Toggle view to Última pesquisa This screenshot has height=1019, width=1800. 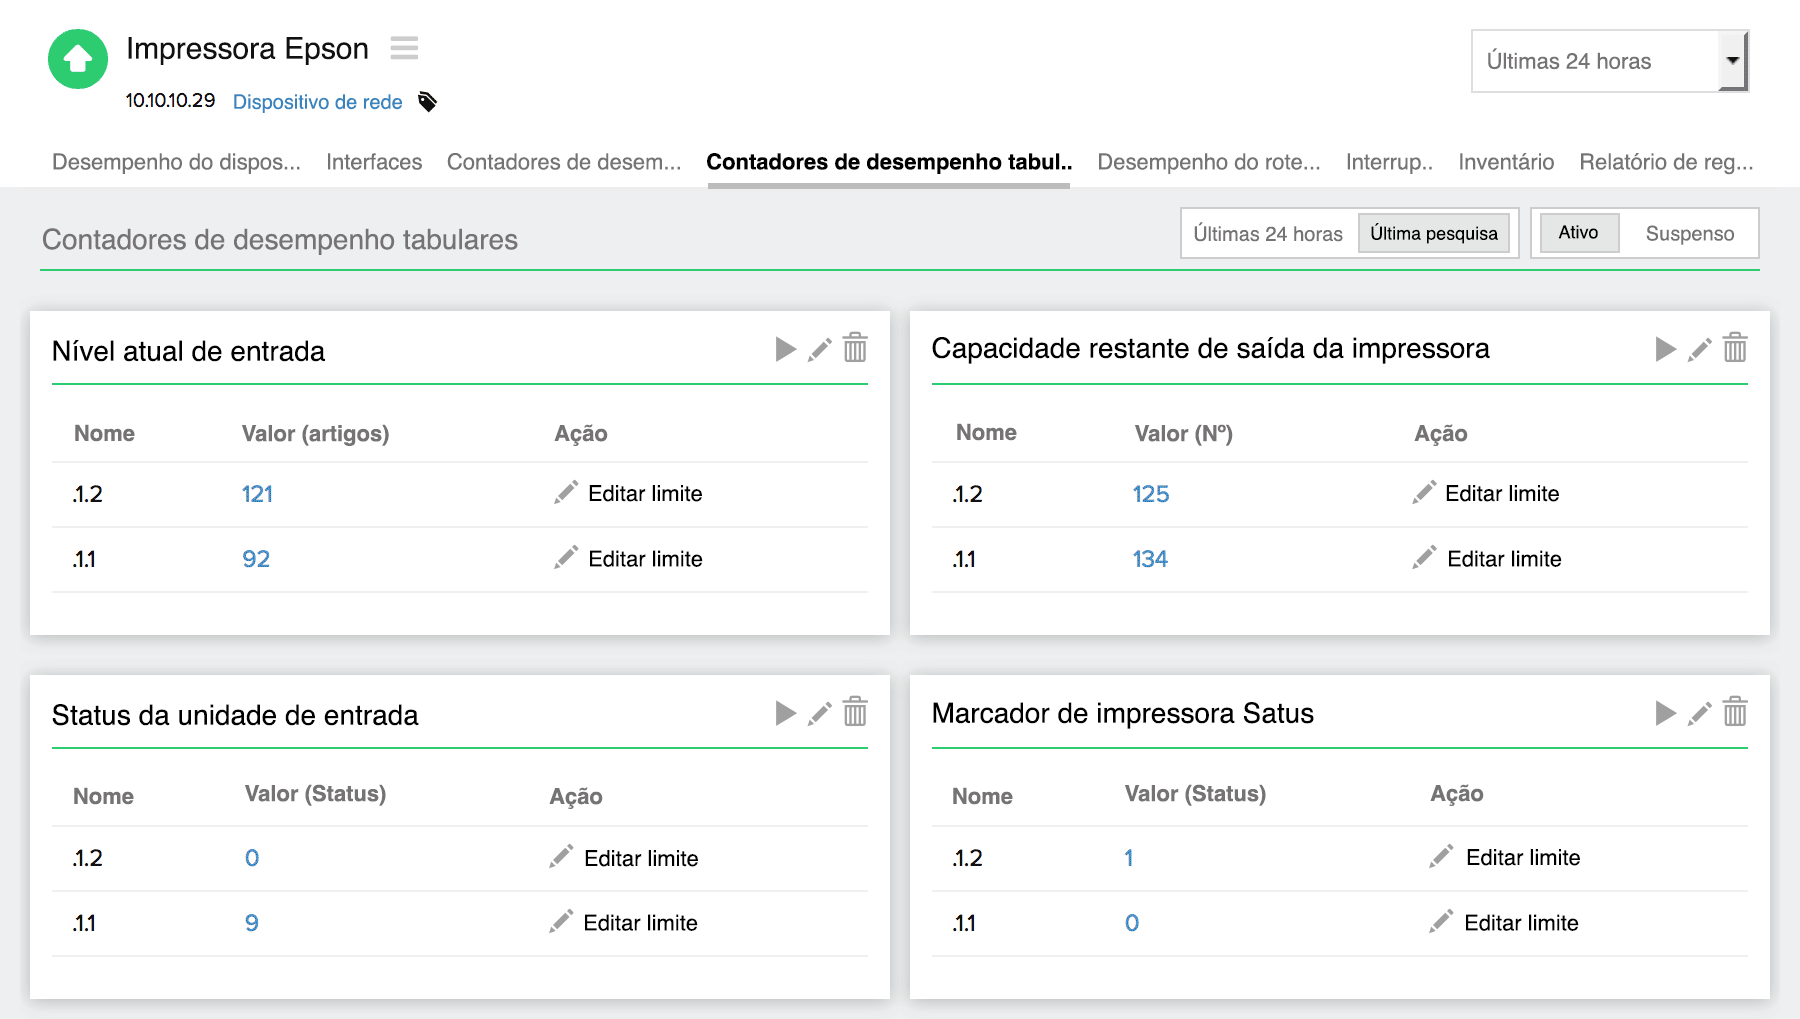point(1433,234)
